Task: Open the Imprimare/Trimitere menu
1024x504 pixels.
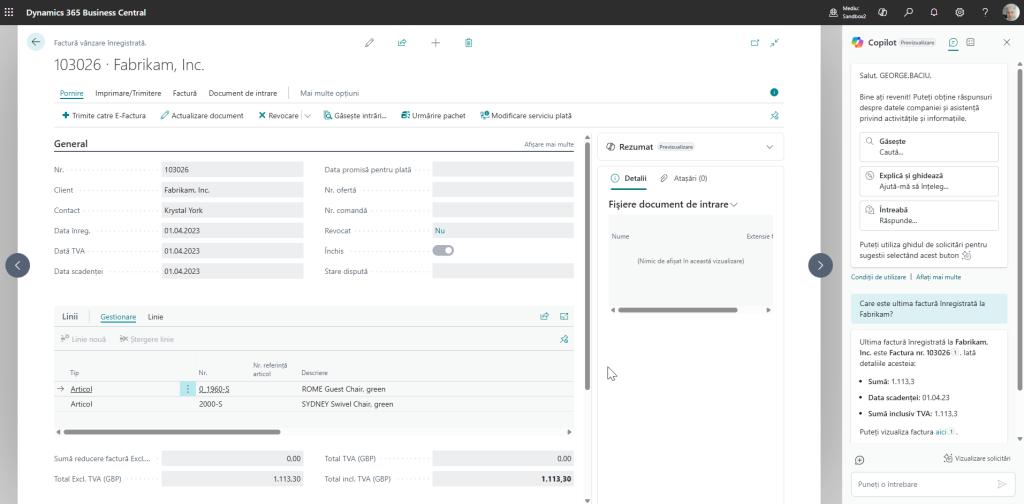Action: point(128,93)
